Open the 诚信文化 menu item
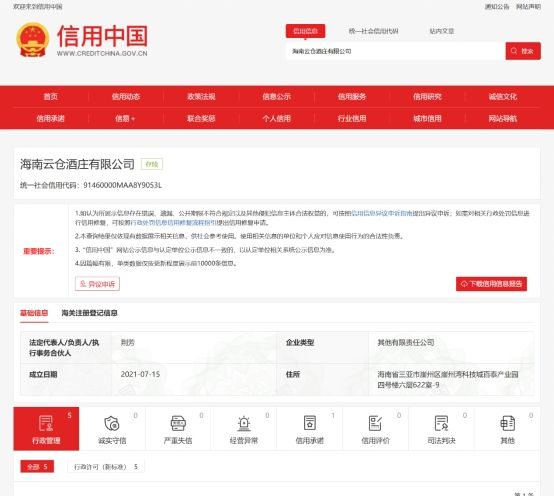Viewport: 554px width, 497px height. (502, 97)
